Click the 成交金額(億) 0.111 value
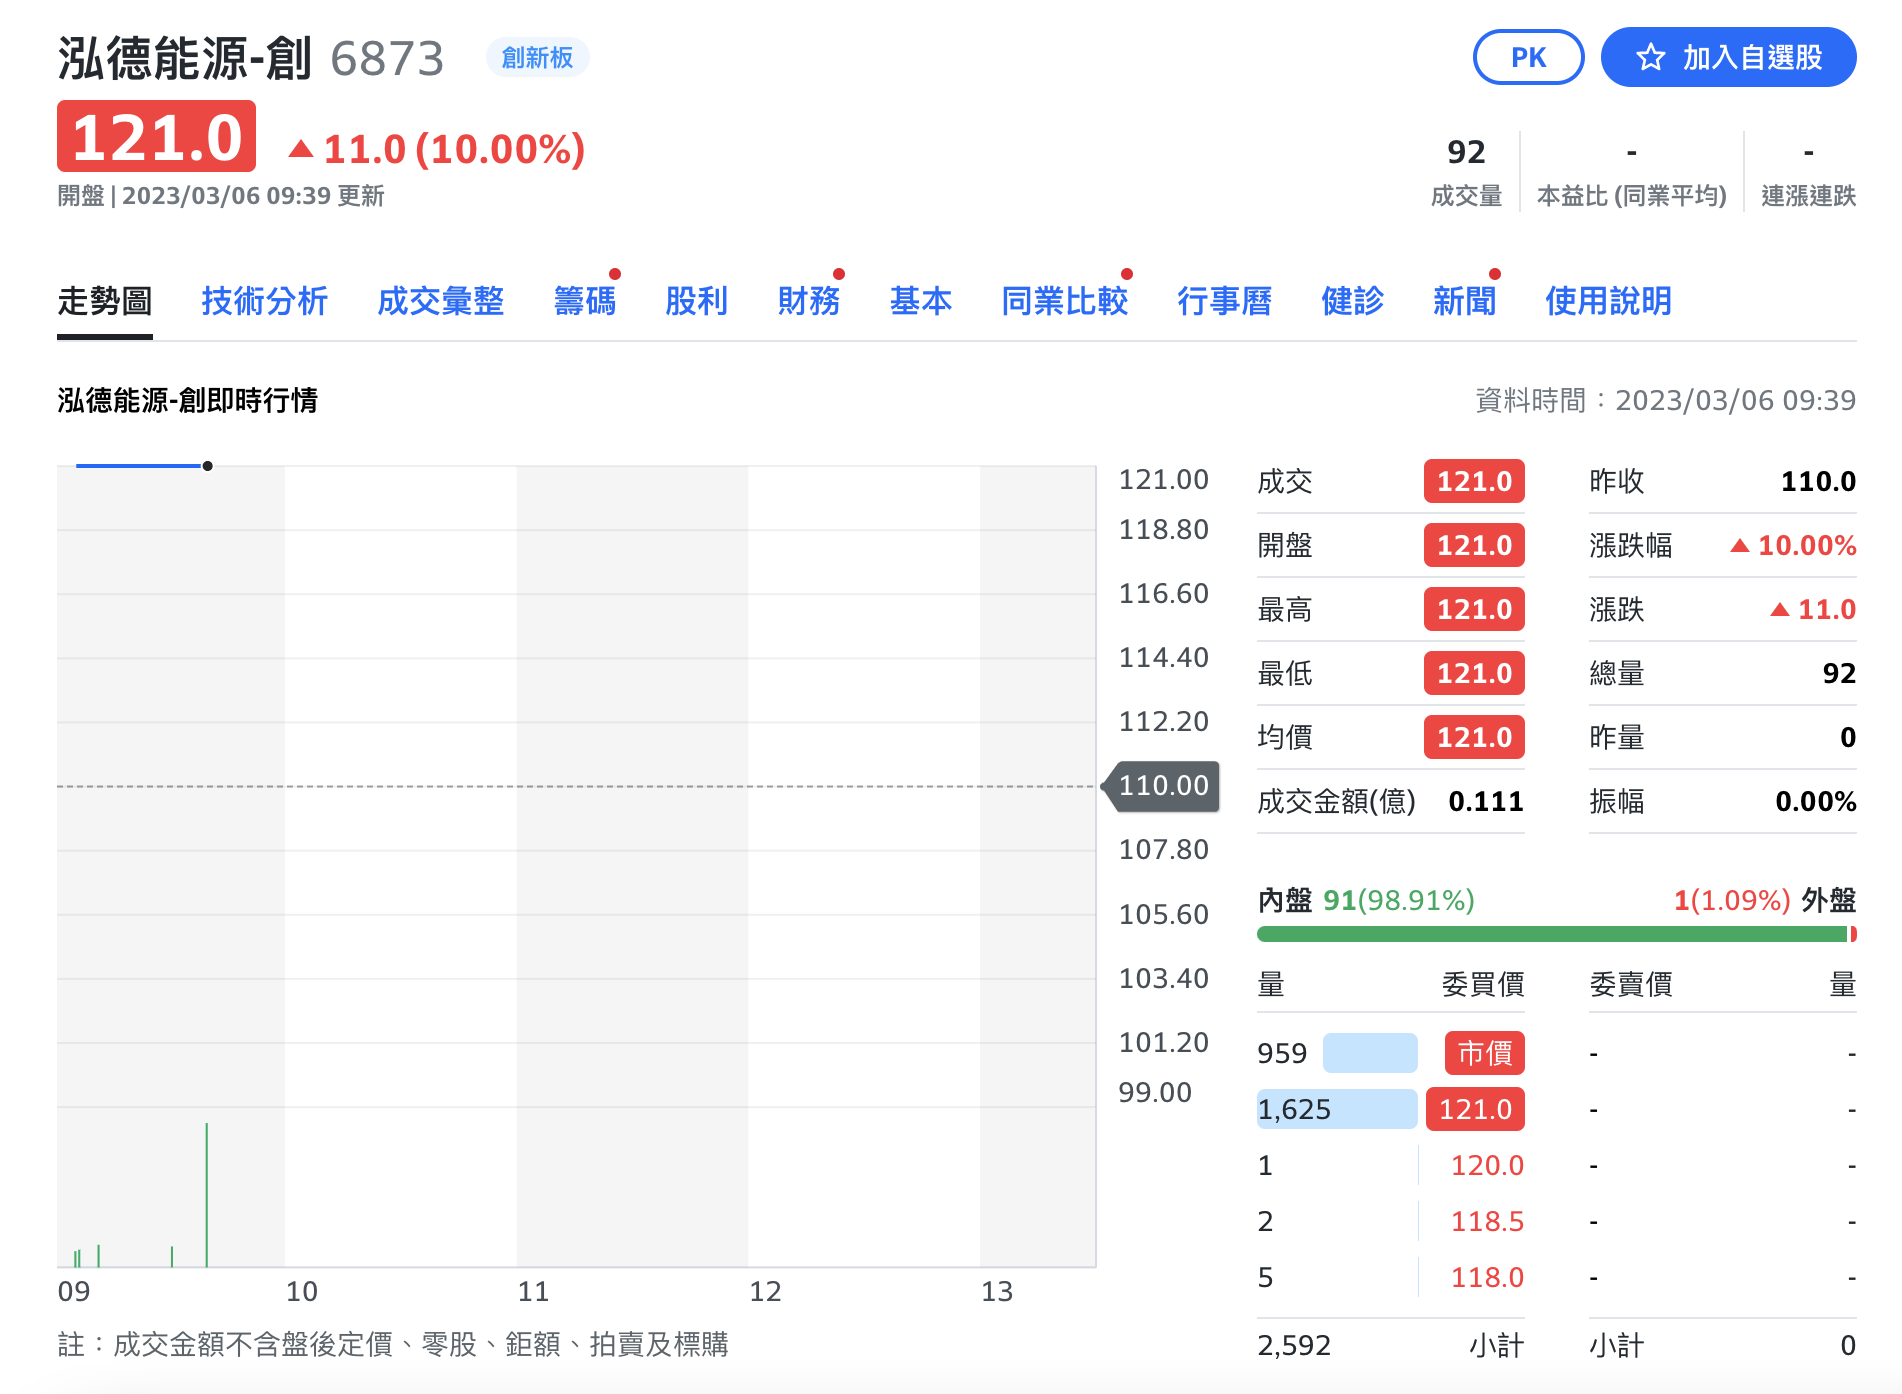Viewport: 1902px width, 1394px height. [x=1486, y=801]
